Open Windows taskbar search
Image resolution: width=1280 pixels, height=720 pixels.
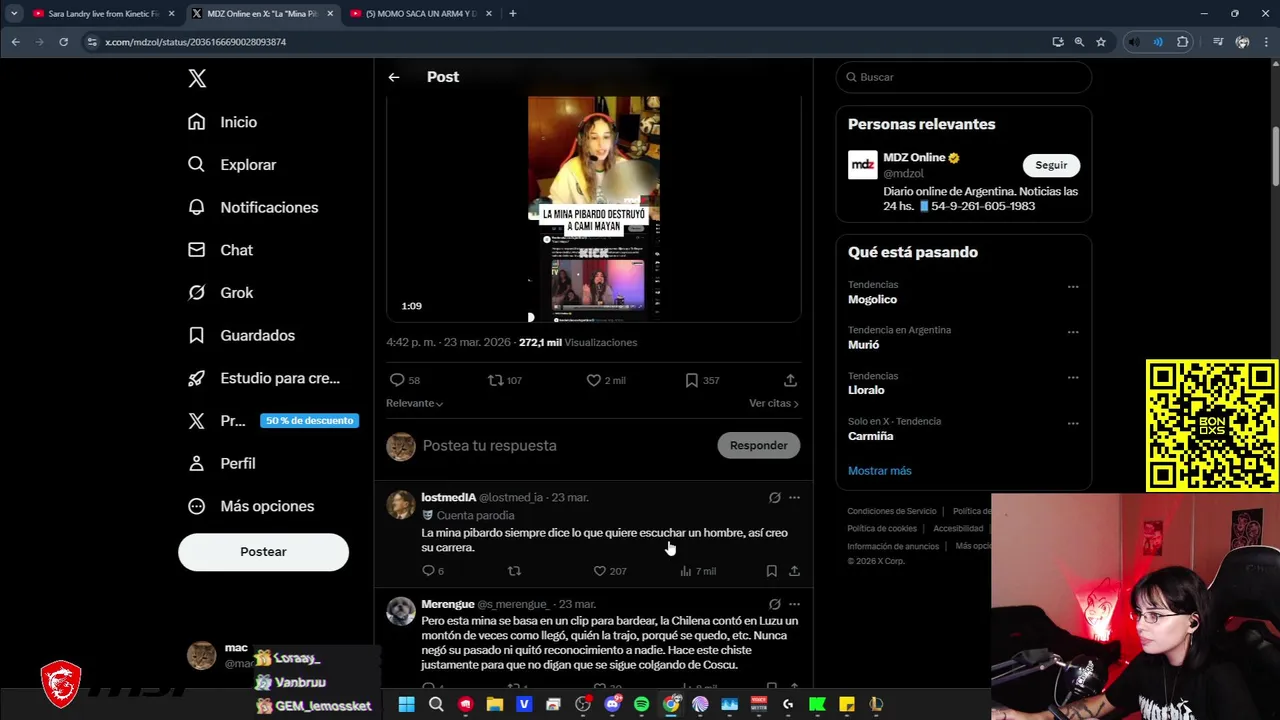point(436,705)
